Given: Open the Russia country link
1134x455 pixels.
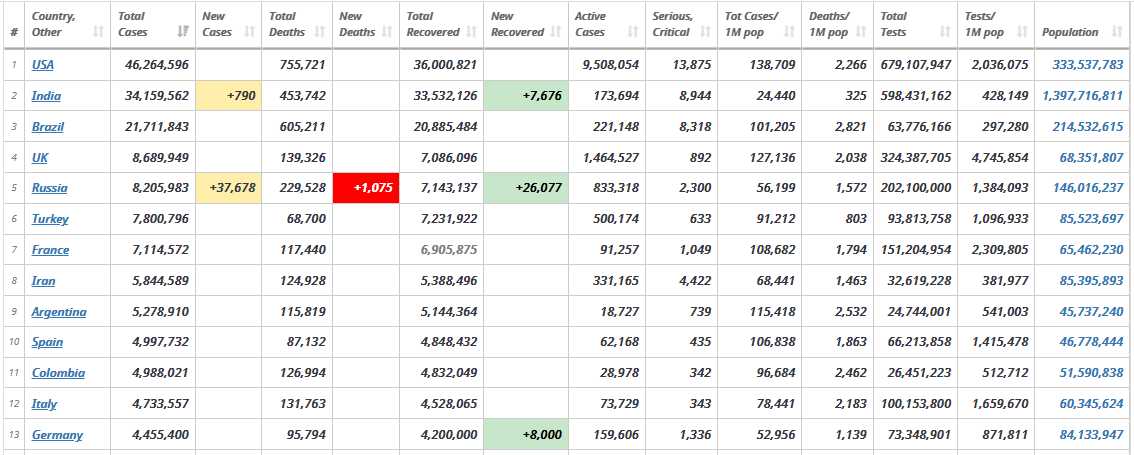Looking at the screenshot, I should [50, 188].
